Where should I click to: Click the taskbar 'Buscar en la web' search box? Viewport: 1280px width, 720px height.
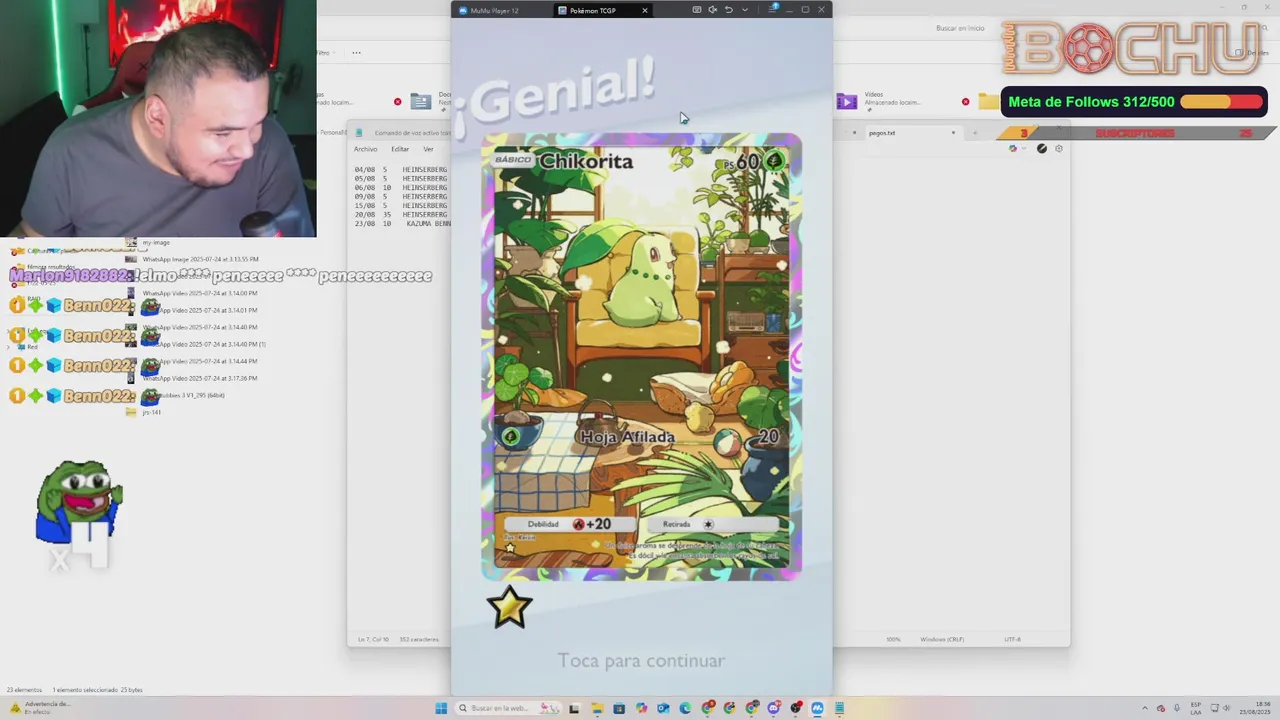508,708
